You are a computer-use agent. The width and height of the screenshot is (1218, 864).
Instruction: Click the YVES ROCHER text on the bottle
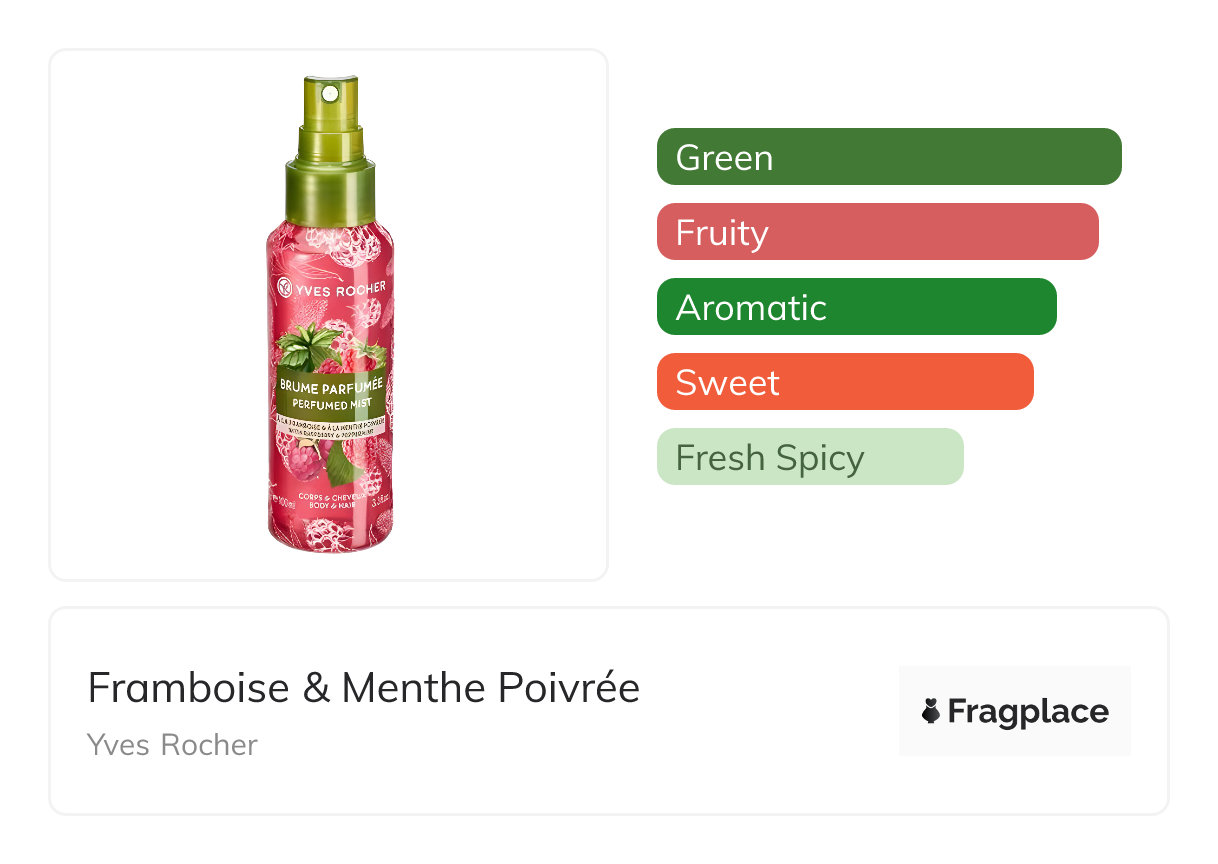tap(338, 289)
